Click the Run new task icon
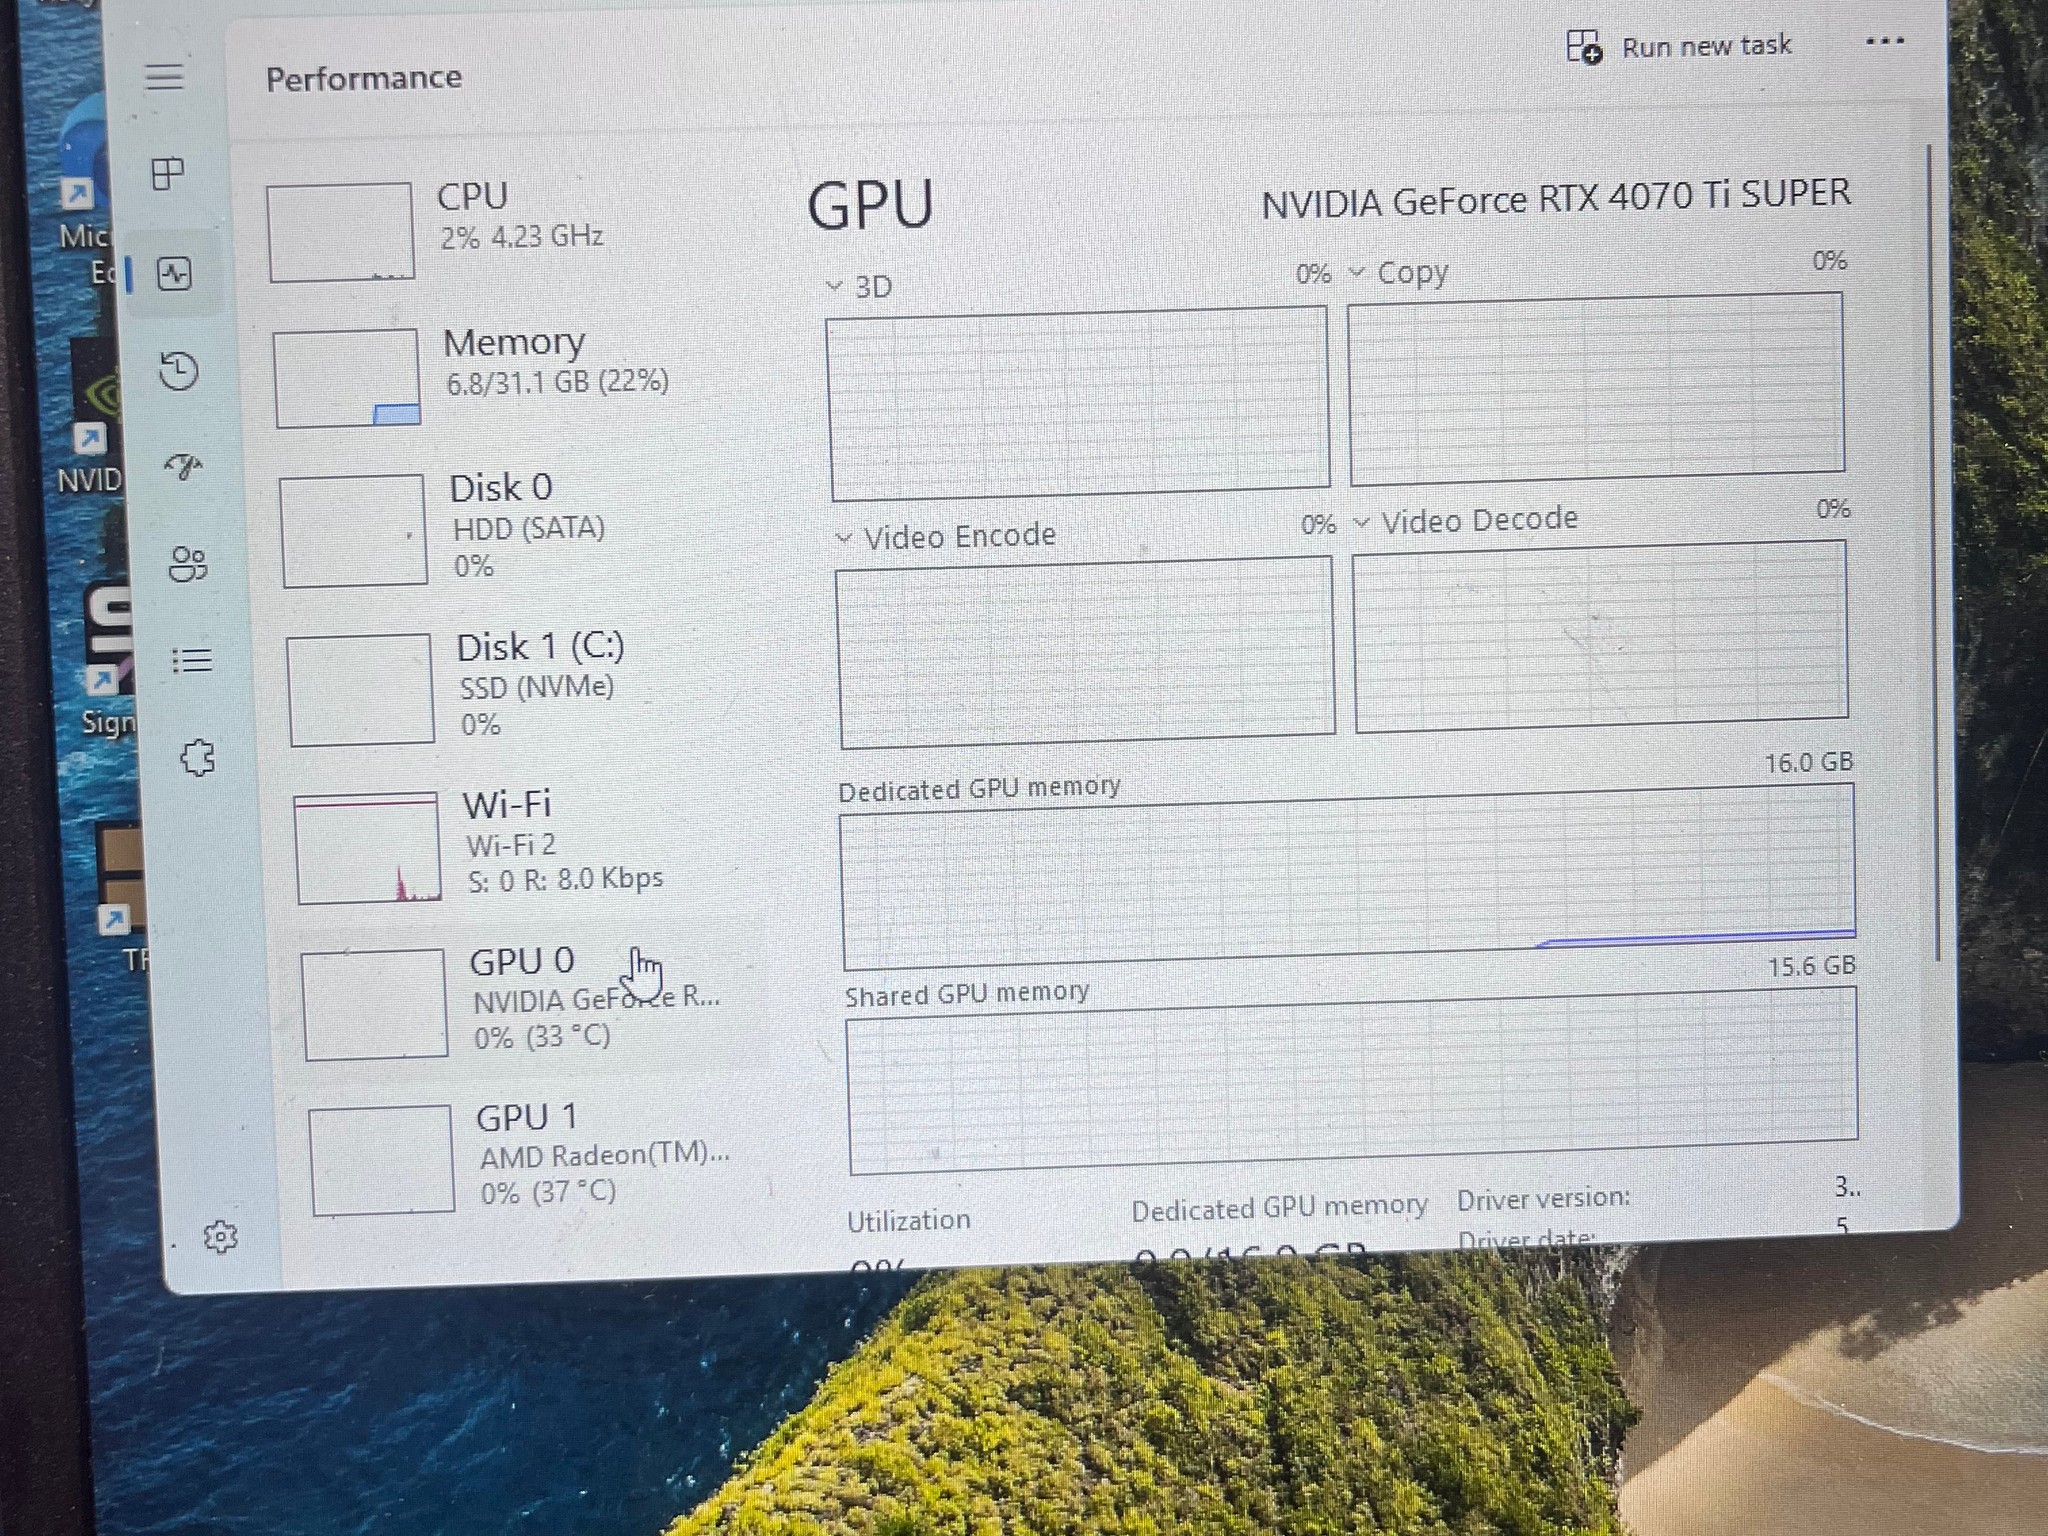This screenshot has height=1536, width=2048. click(1584, 47)
